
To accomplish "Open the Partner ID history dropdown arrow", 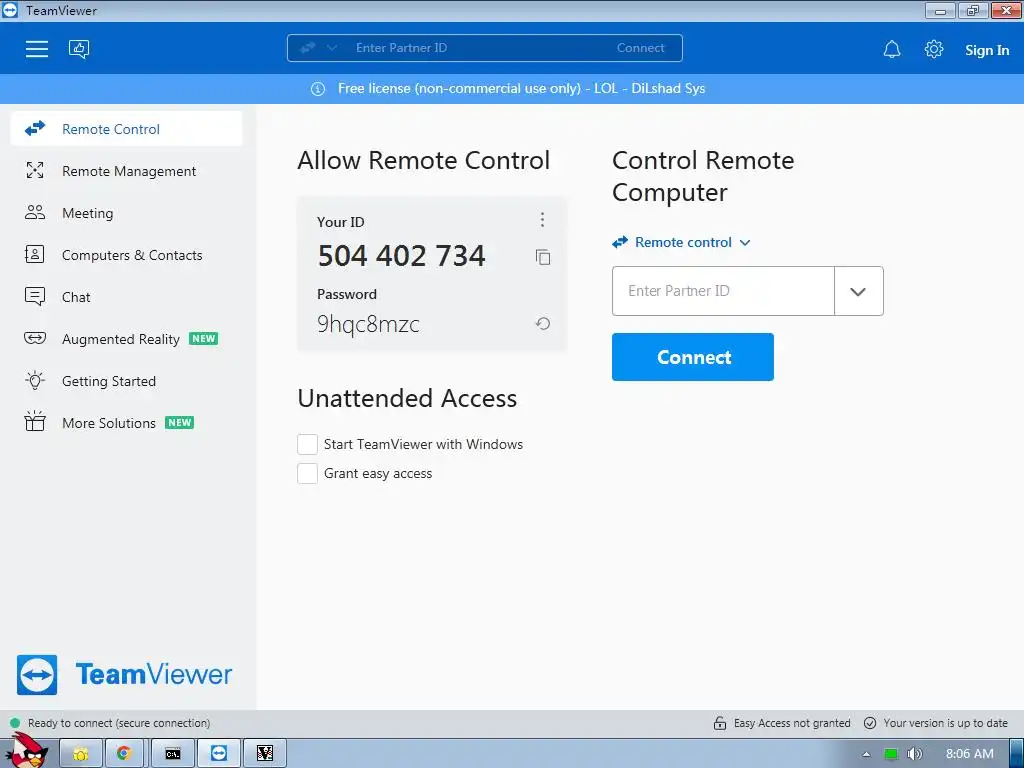I will (858, 291).
